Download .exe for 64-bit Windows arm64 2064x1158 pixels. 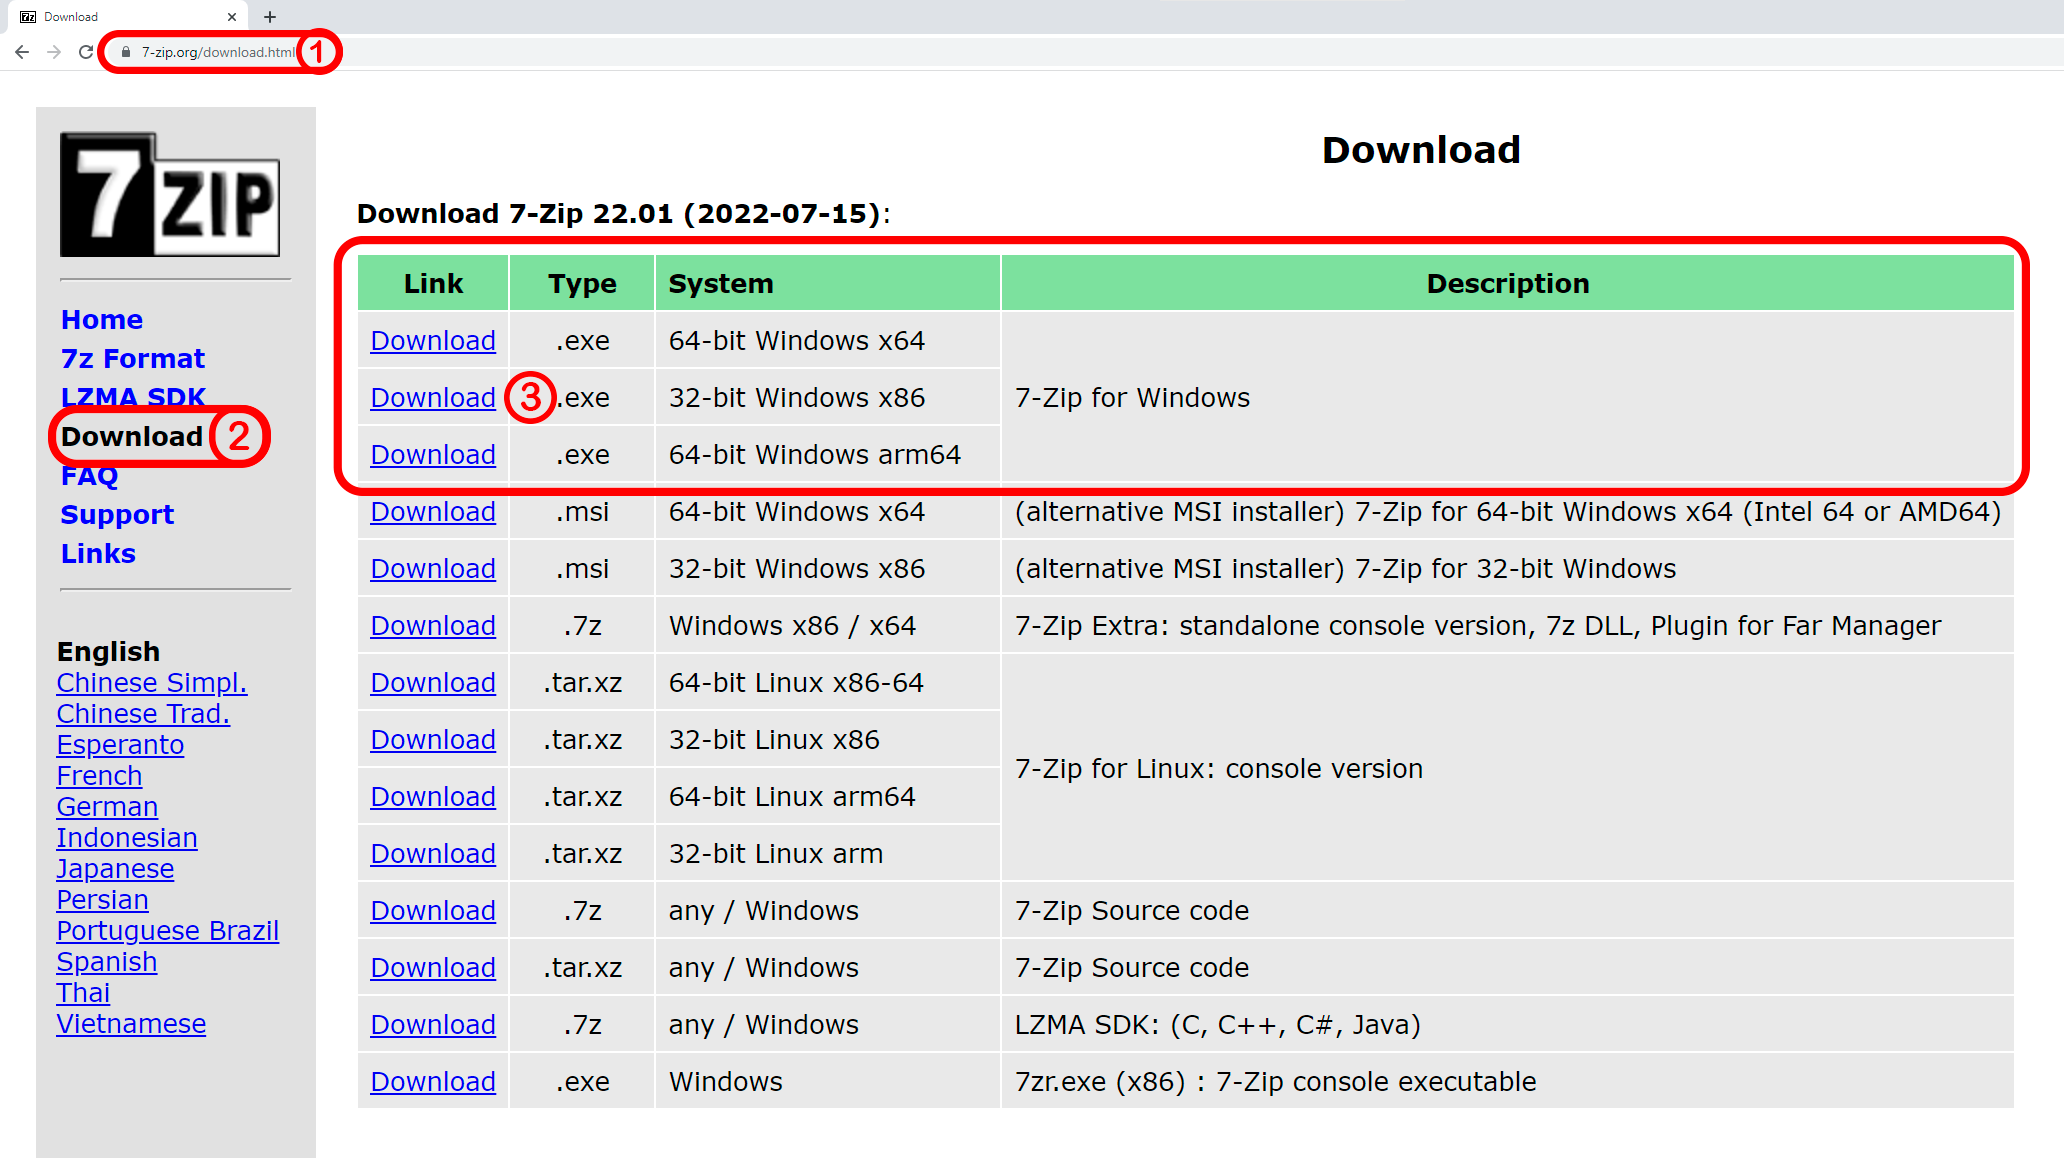click(433, 455)
